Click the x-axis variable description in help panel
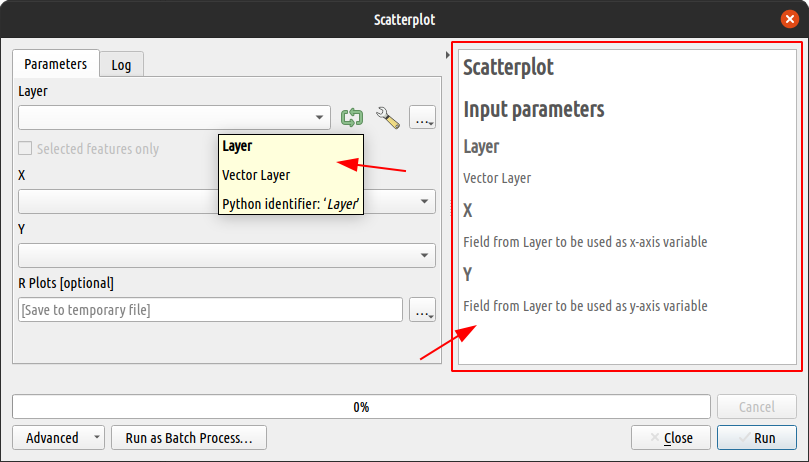 pyautogui.click(x=585, y=242)
